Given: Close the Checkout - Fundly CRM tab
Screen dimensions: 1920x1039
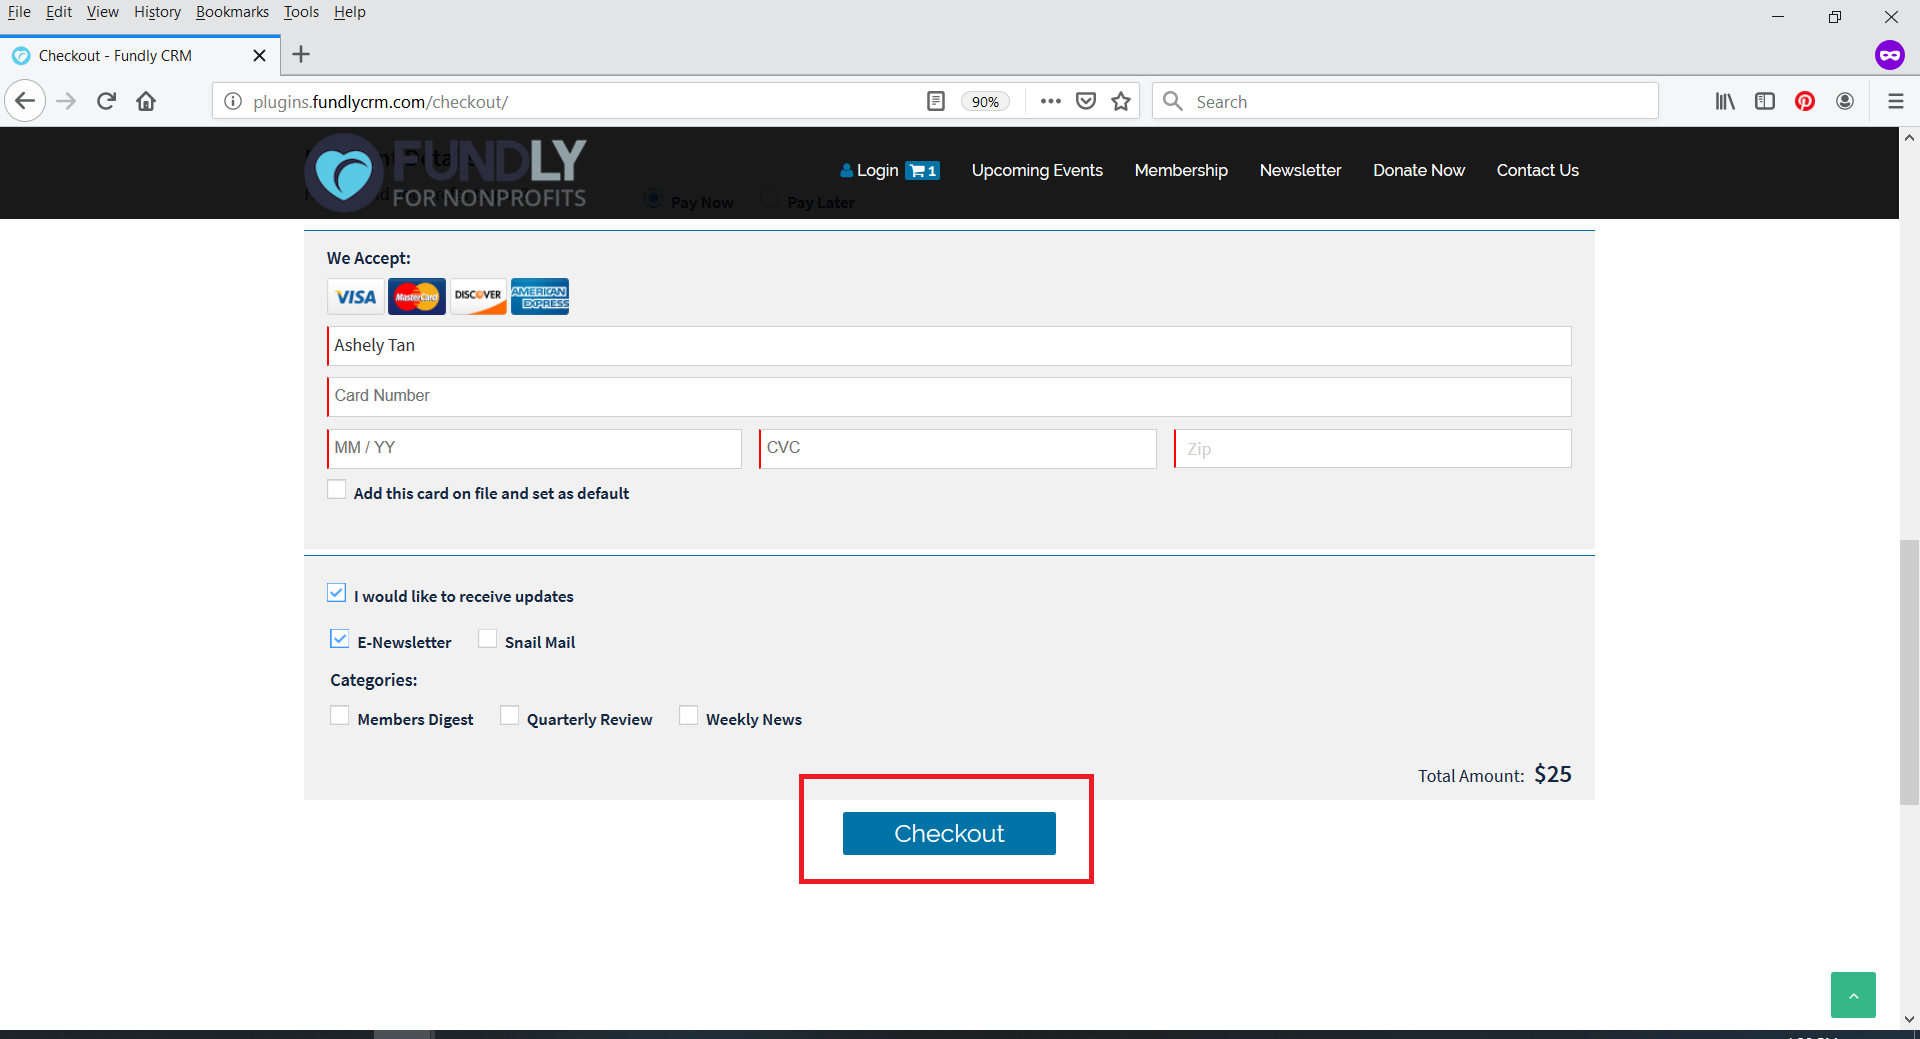Looking at the screenshot, I should pos(259,55).
